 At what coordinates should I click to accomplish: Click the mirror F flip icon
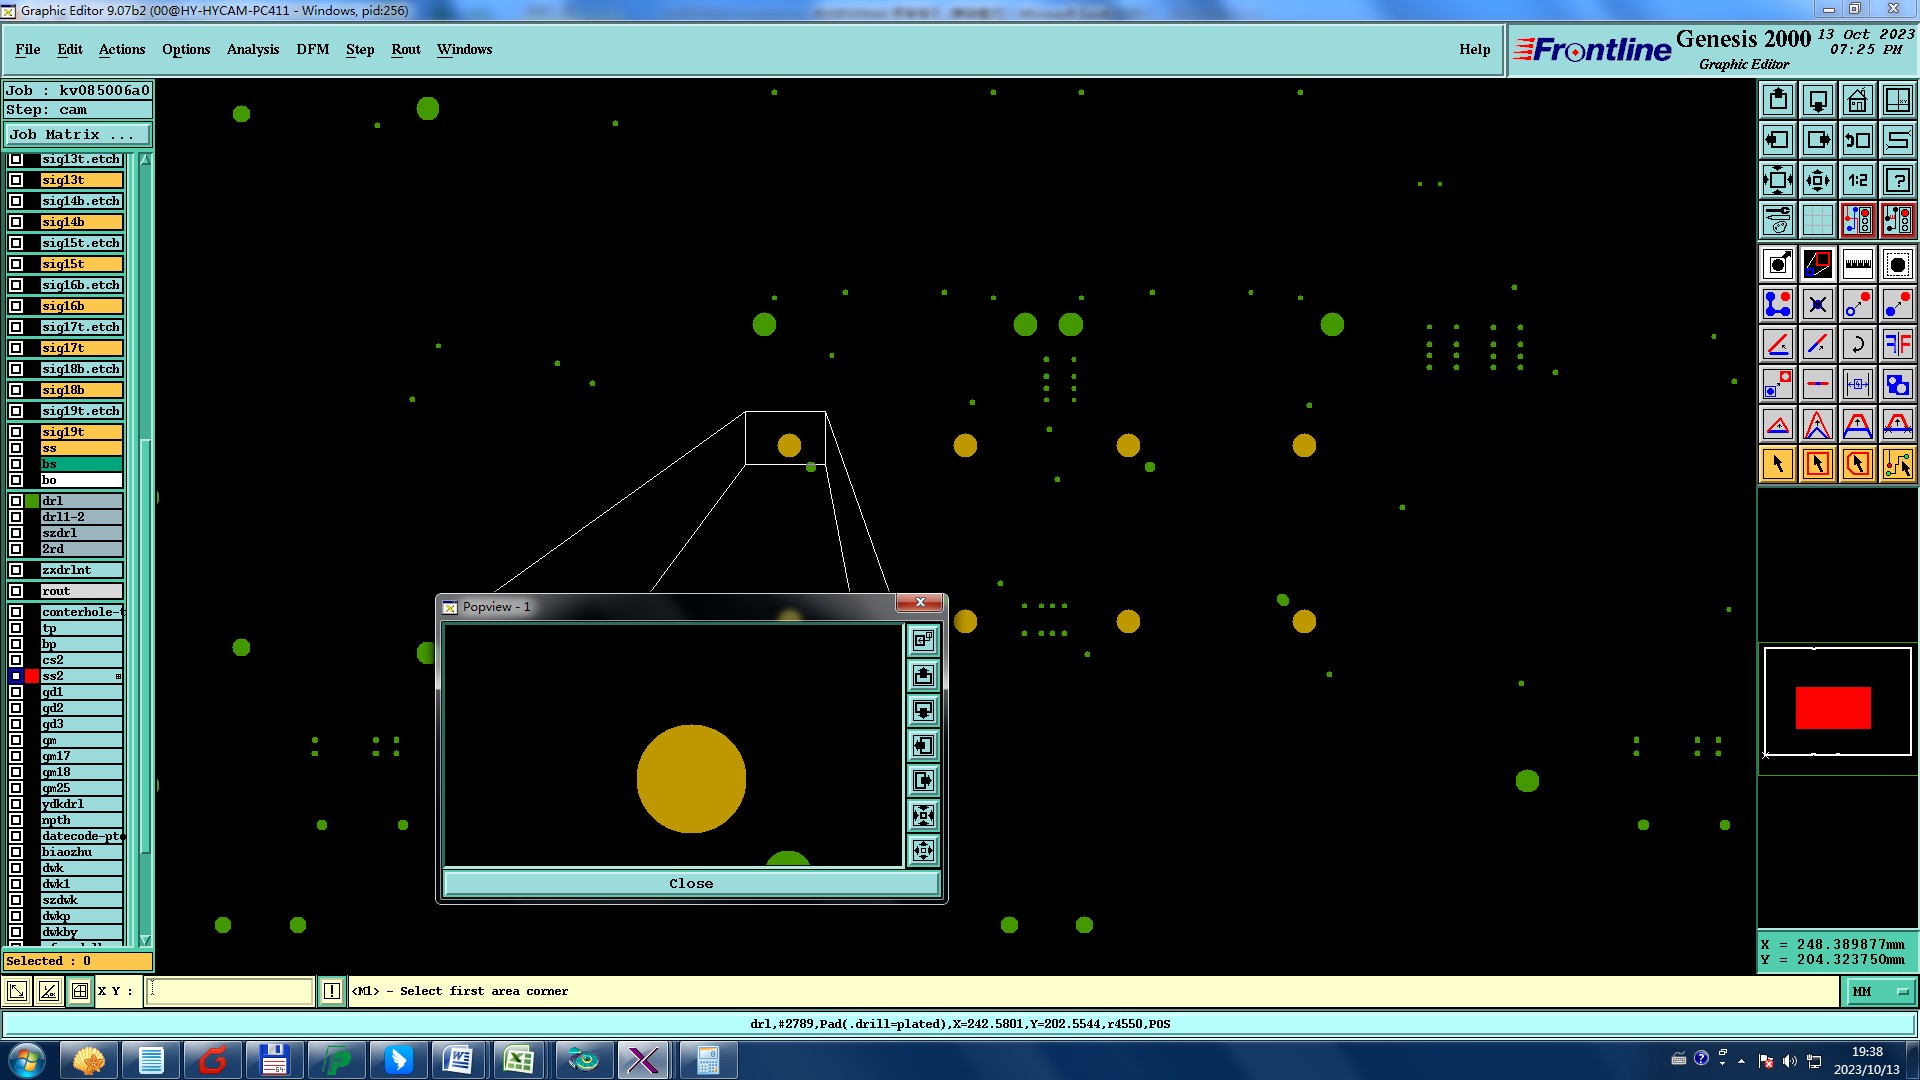tap(1898, 344)
